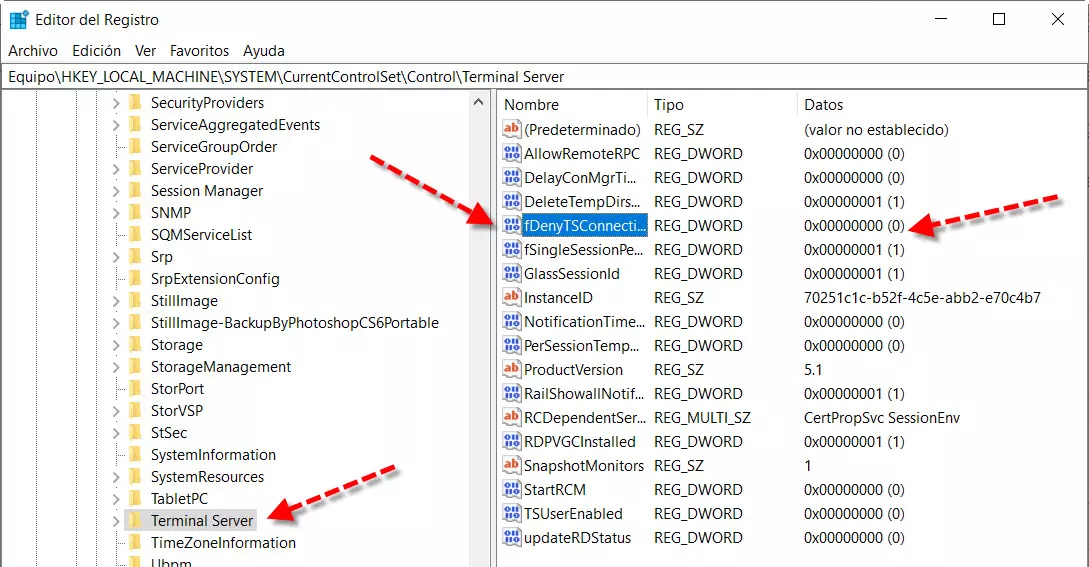
Task: Expand the Terminal Server key
Action: click(116, 521)
